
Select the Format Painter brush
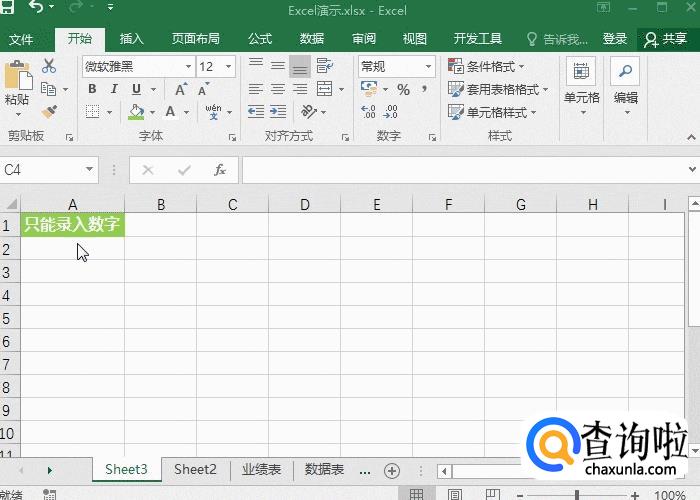pos(49,112)
